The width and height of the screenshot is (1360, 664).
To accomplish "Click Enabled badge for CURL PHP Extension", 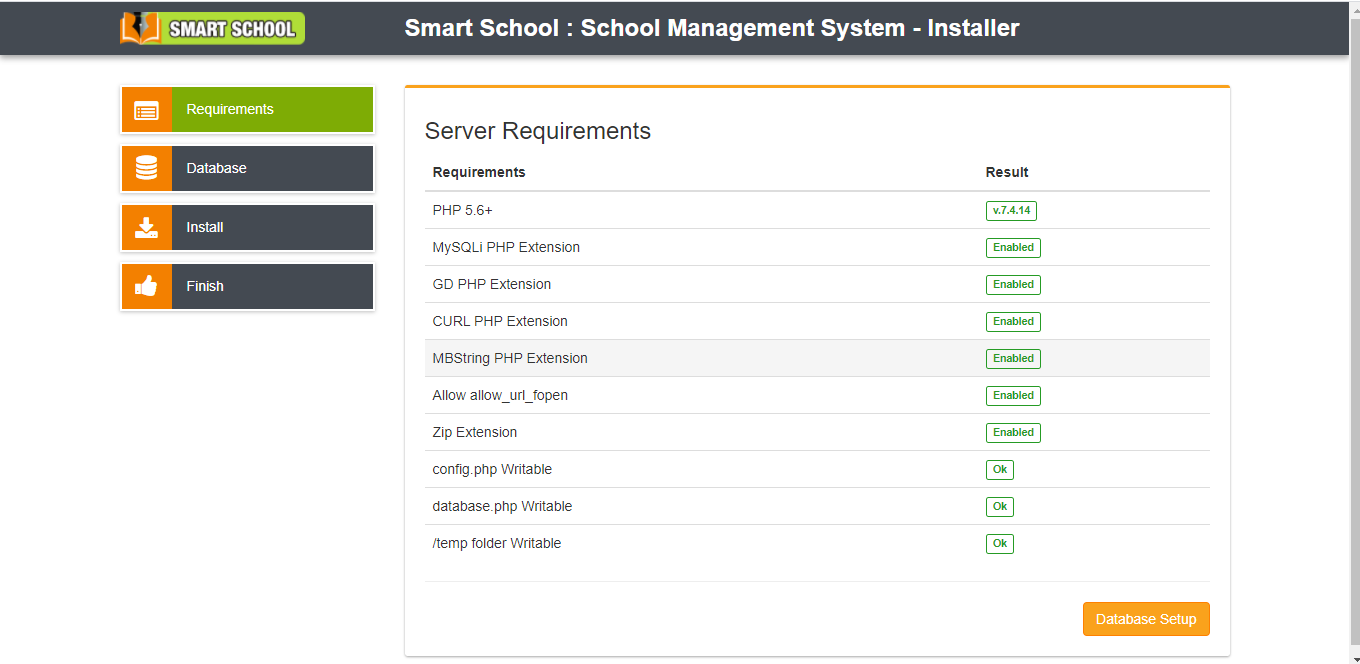I will point(1013,322).
